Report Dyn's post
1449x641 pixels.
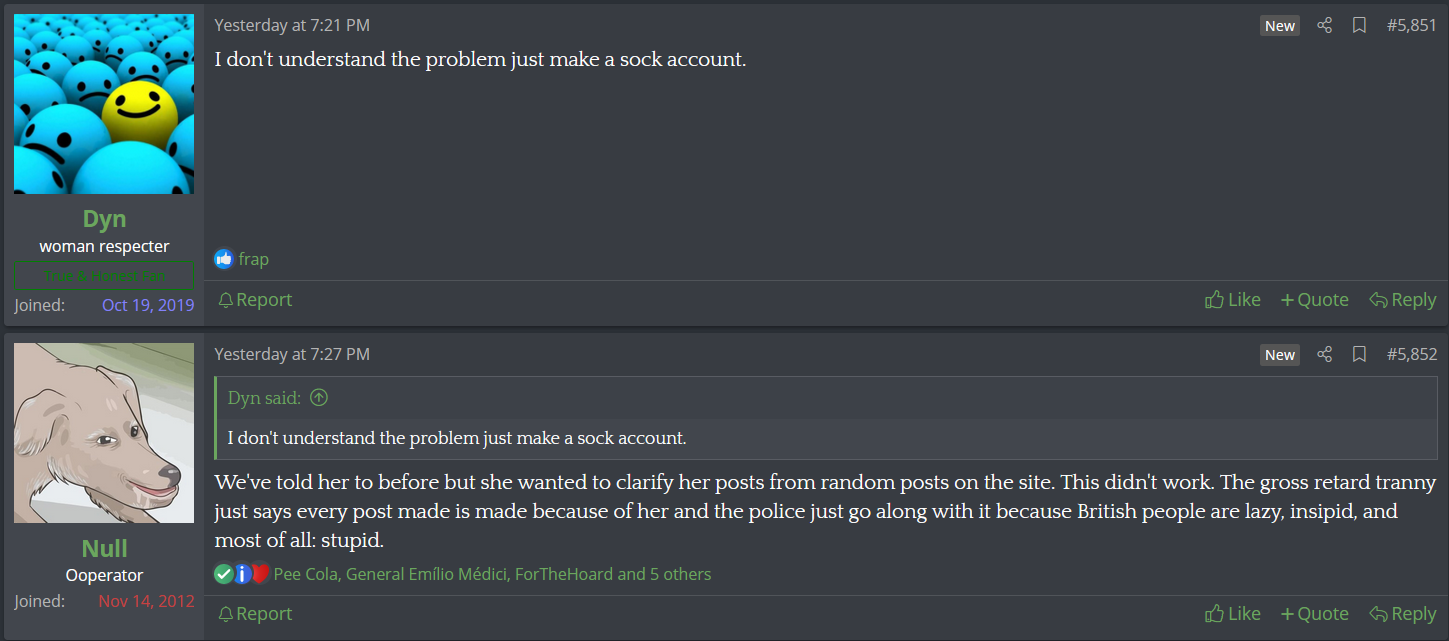255,300
